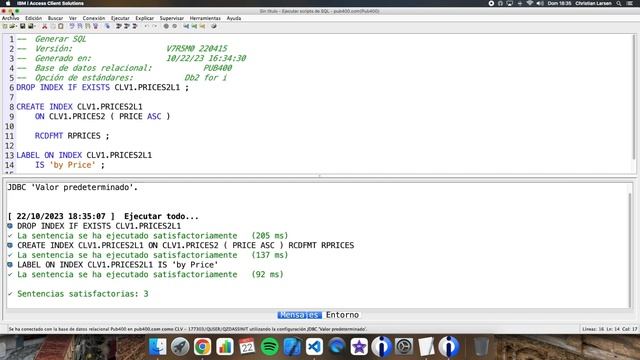Open the Ver menu
This screenshot has width=640, height=360.
click(x=73, y=18)
